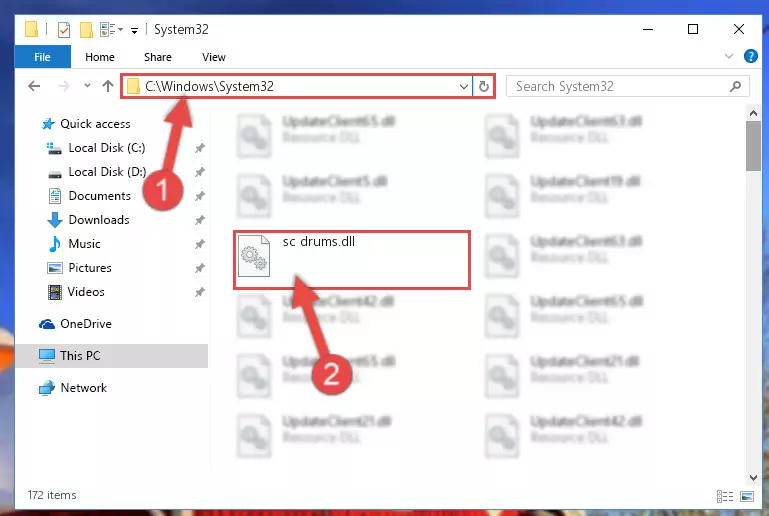The height and width of the screenshot is (516, 769).
Task: Open the recent locations dropdown arrow
Action: (x=87, y=86)
